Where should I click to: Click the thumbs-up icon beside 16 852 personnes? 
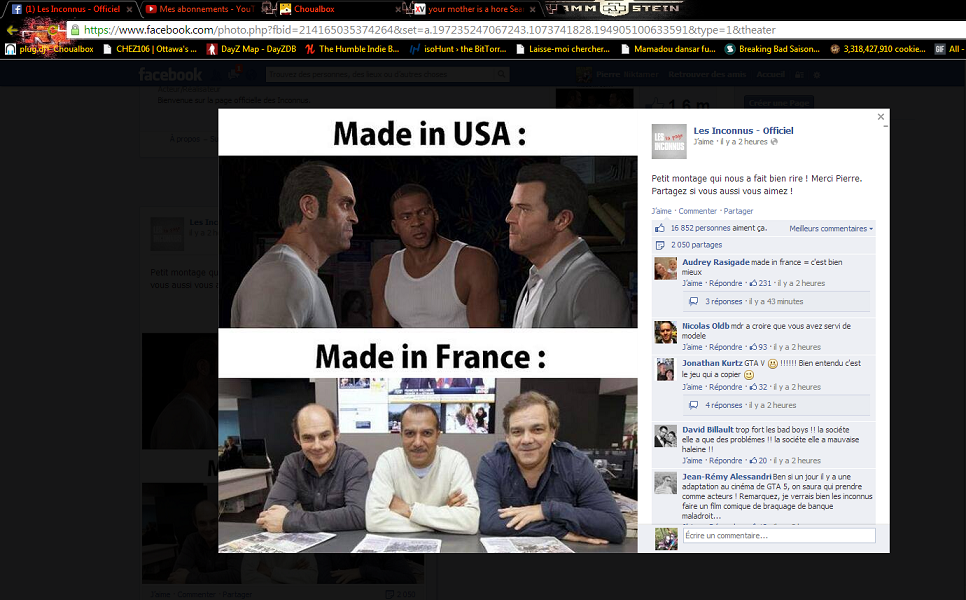coord(660,228)
